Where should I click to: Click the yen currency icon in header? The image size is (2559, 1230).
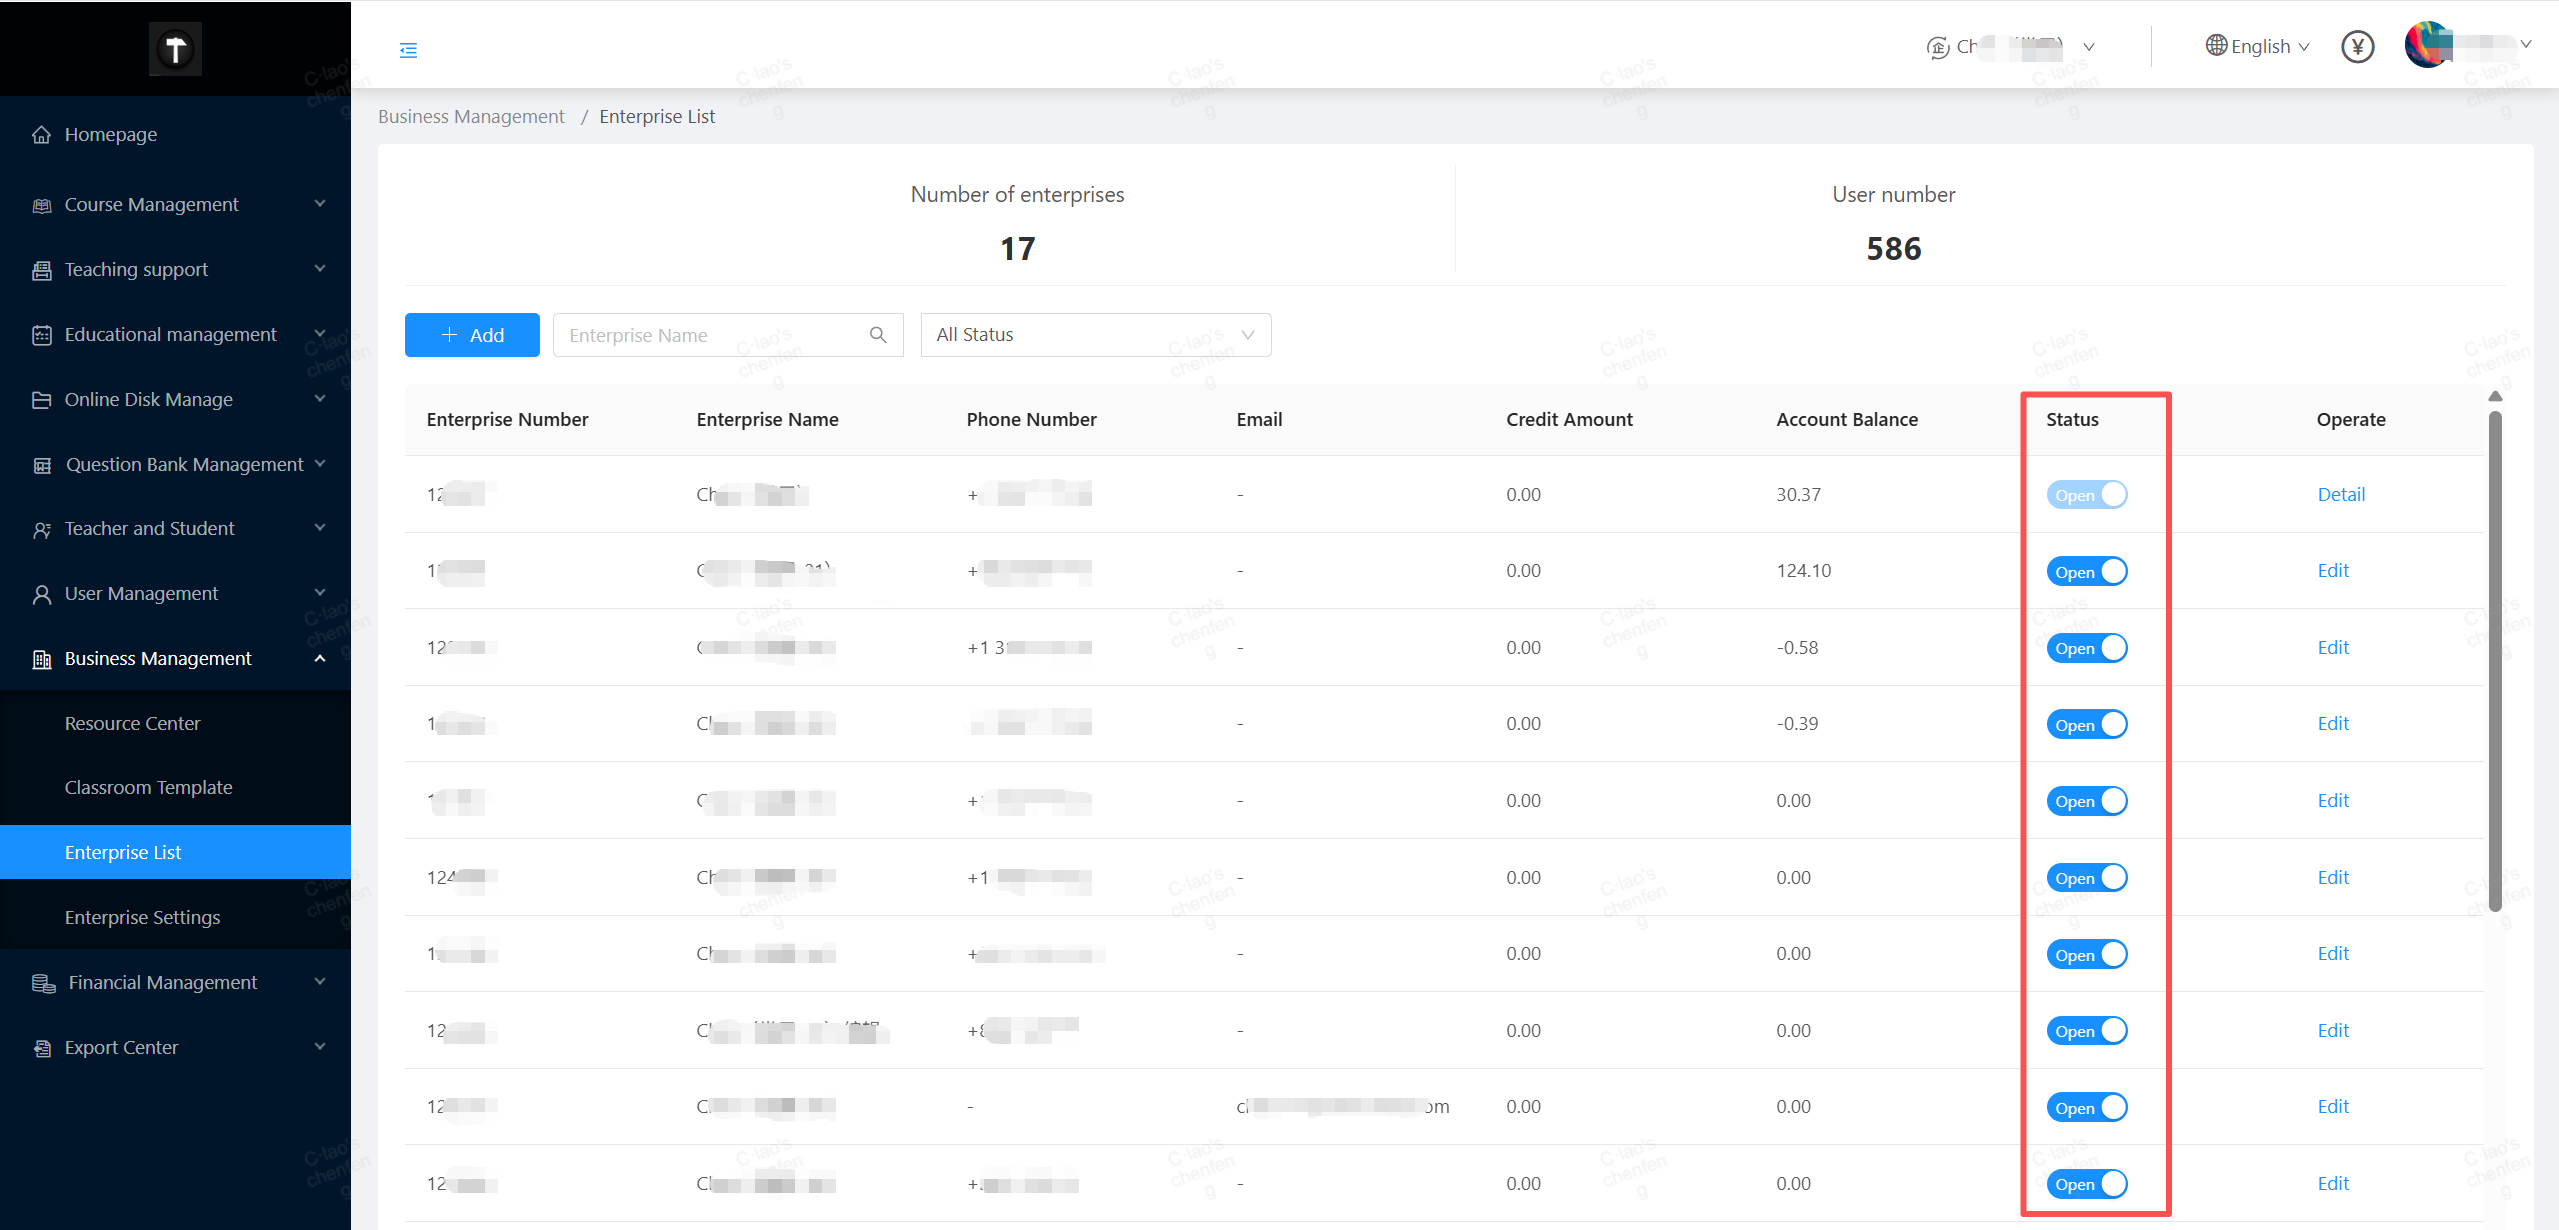click(2357, 47)
